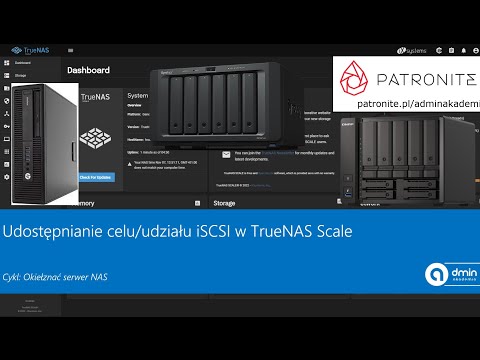The height and width of the screenshot is (360, 480).
Task: Open the Shares folder sidebar icon
Action: pyautogui.click(x=7, y=88)
